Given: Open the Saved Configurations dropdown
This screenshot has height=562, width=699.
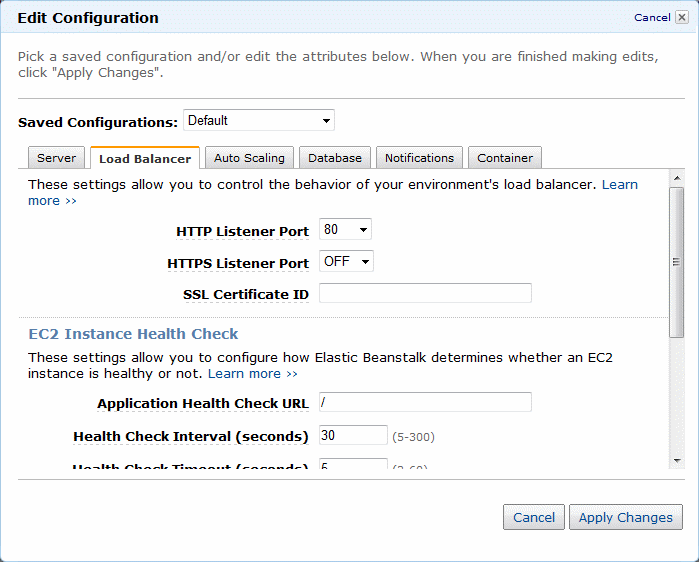Looking at the screenshot, I should (x=259, y=121).
